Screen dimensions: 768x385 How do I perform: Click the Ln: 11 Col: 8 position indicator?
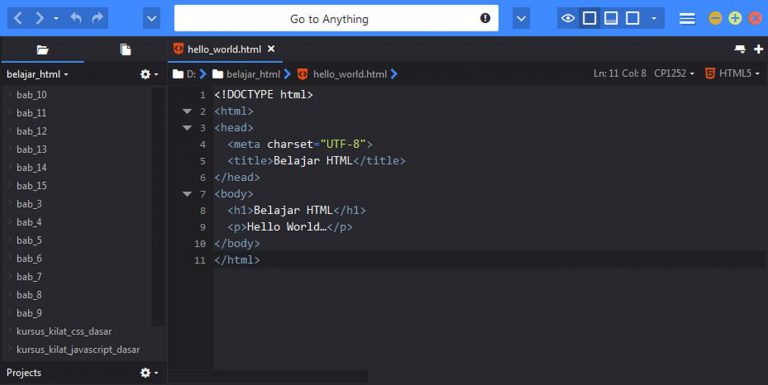coord(620,73)
